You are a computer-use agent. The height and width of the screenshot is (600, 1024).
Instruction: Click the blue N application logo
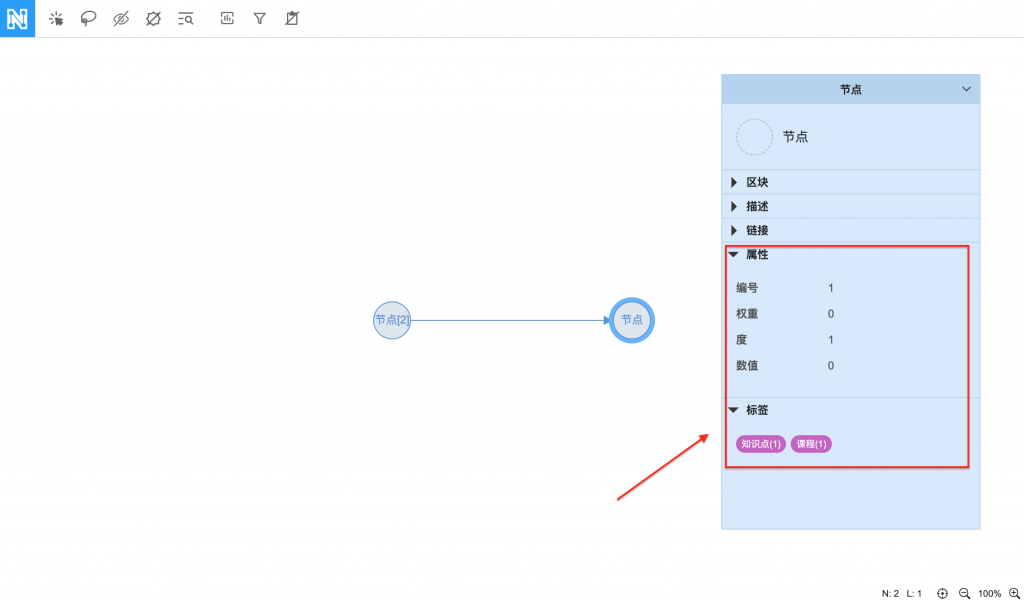[17, 18]
